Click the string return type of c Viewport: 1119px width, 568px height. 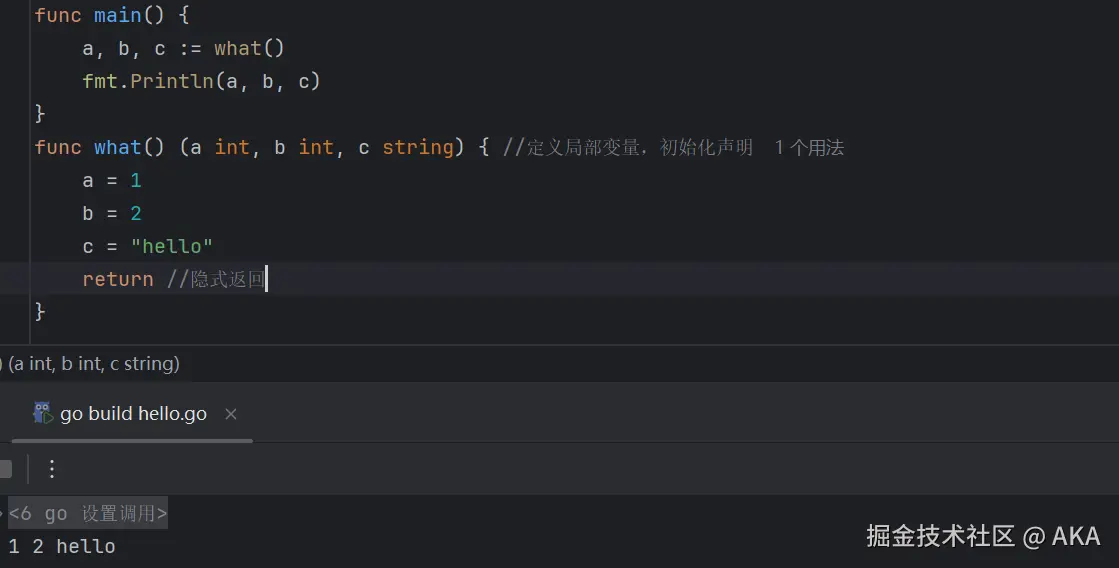click(418, 148)
